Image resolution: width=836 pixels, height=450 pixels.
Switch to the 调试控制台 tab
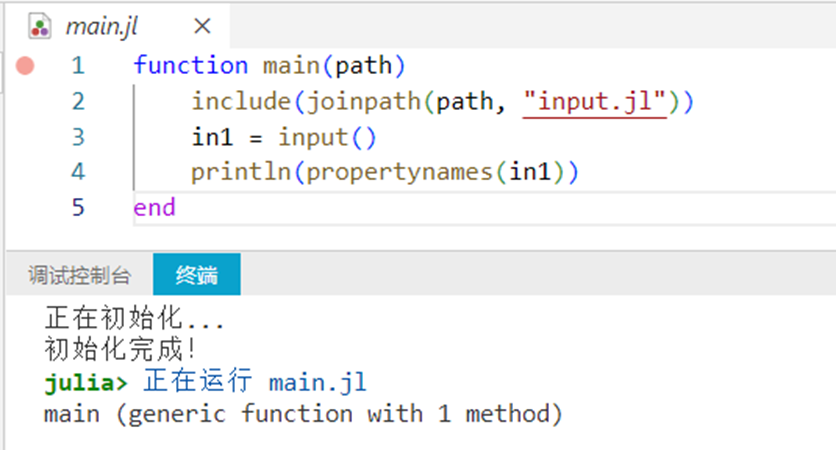coord(79,275)
